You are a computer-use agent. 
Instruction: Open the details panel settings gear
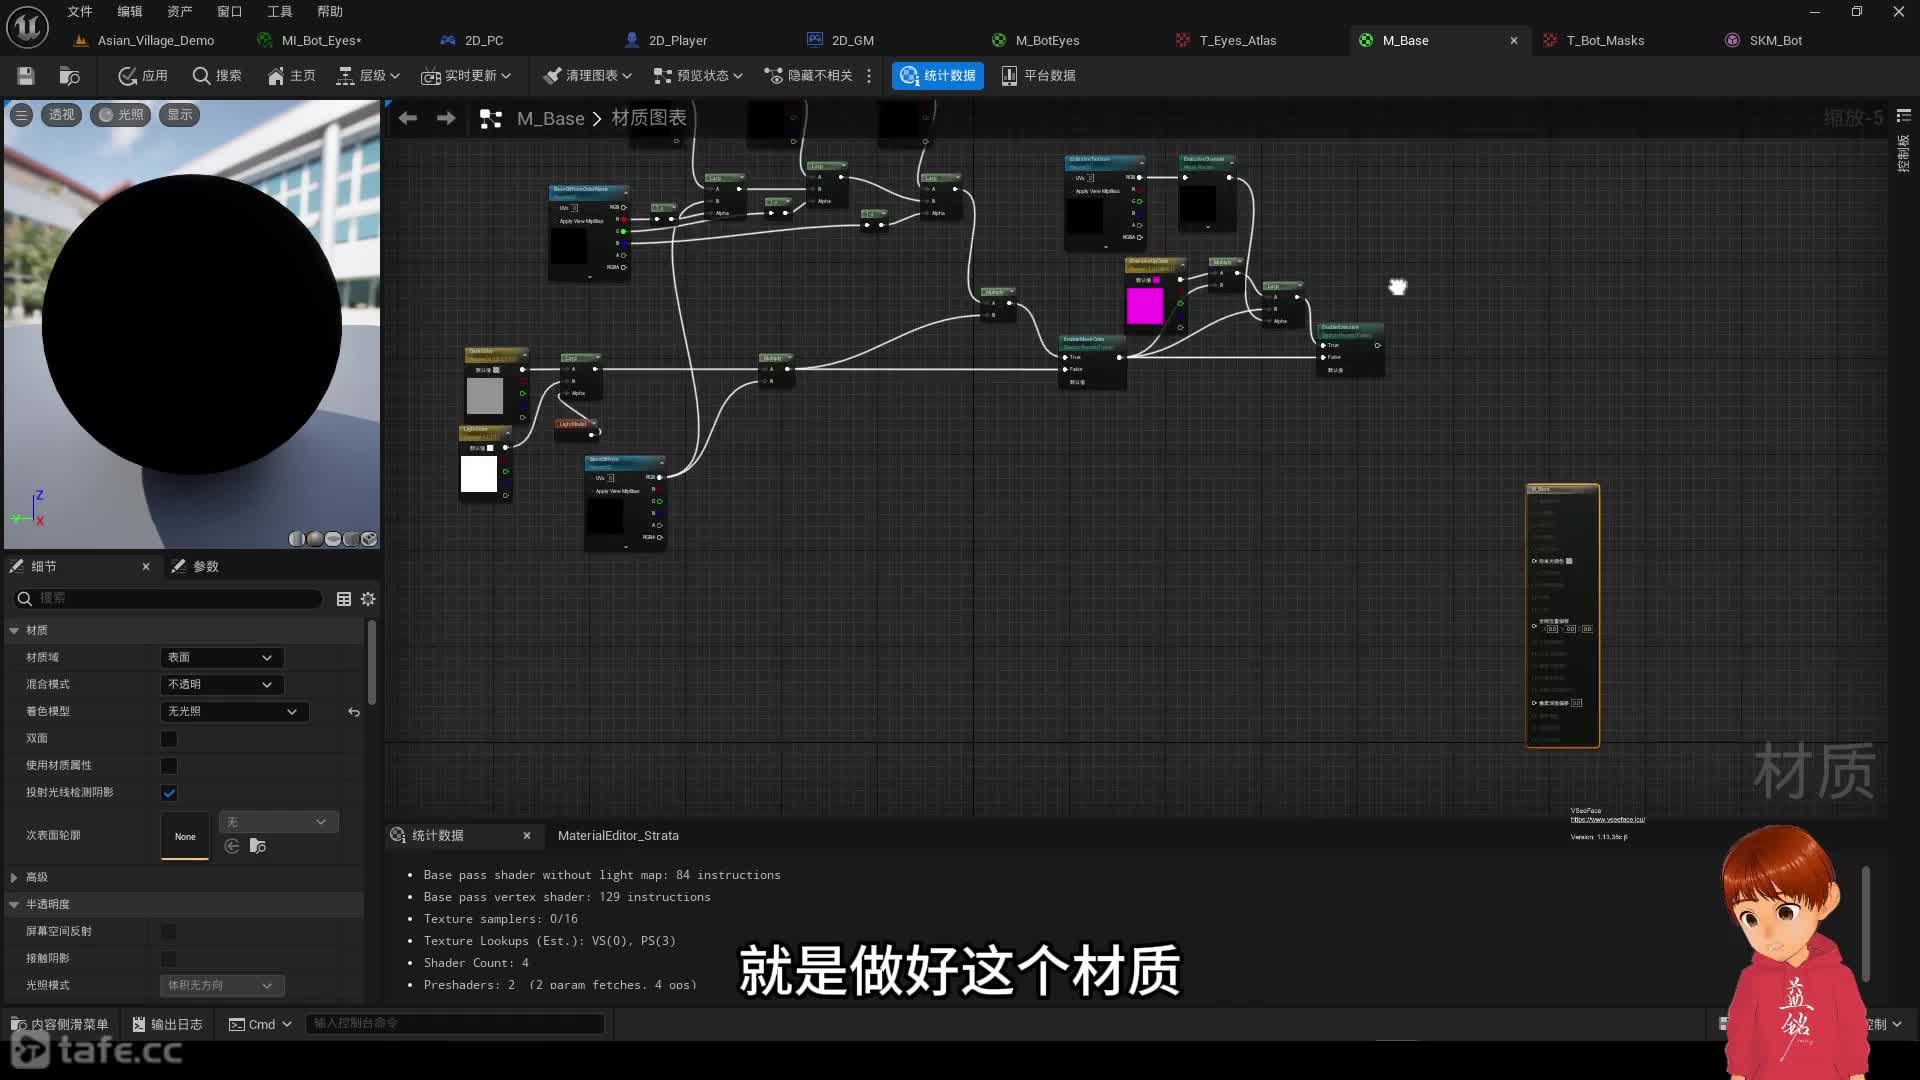pos(368,599)
